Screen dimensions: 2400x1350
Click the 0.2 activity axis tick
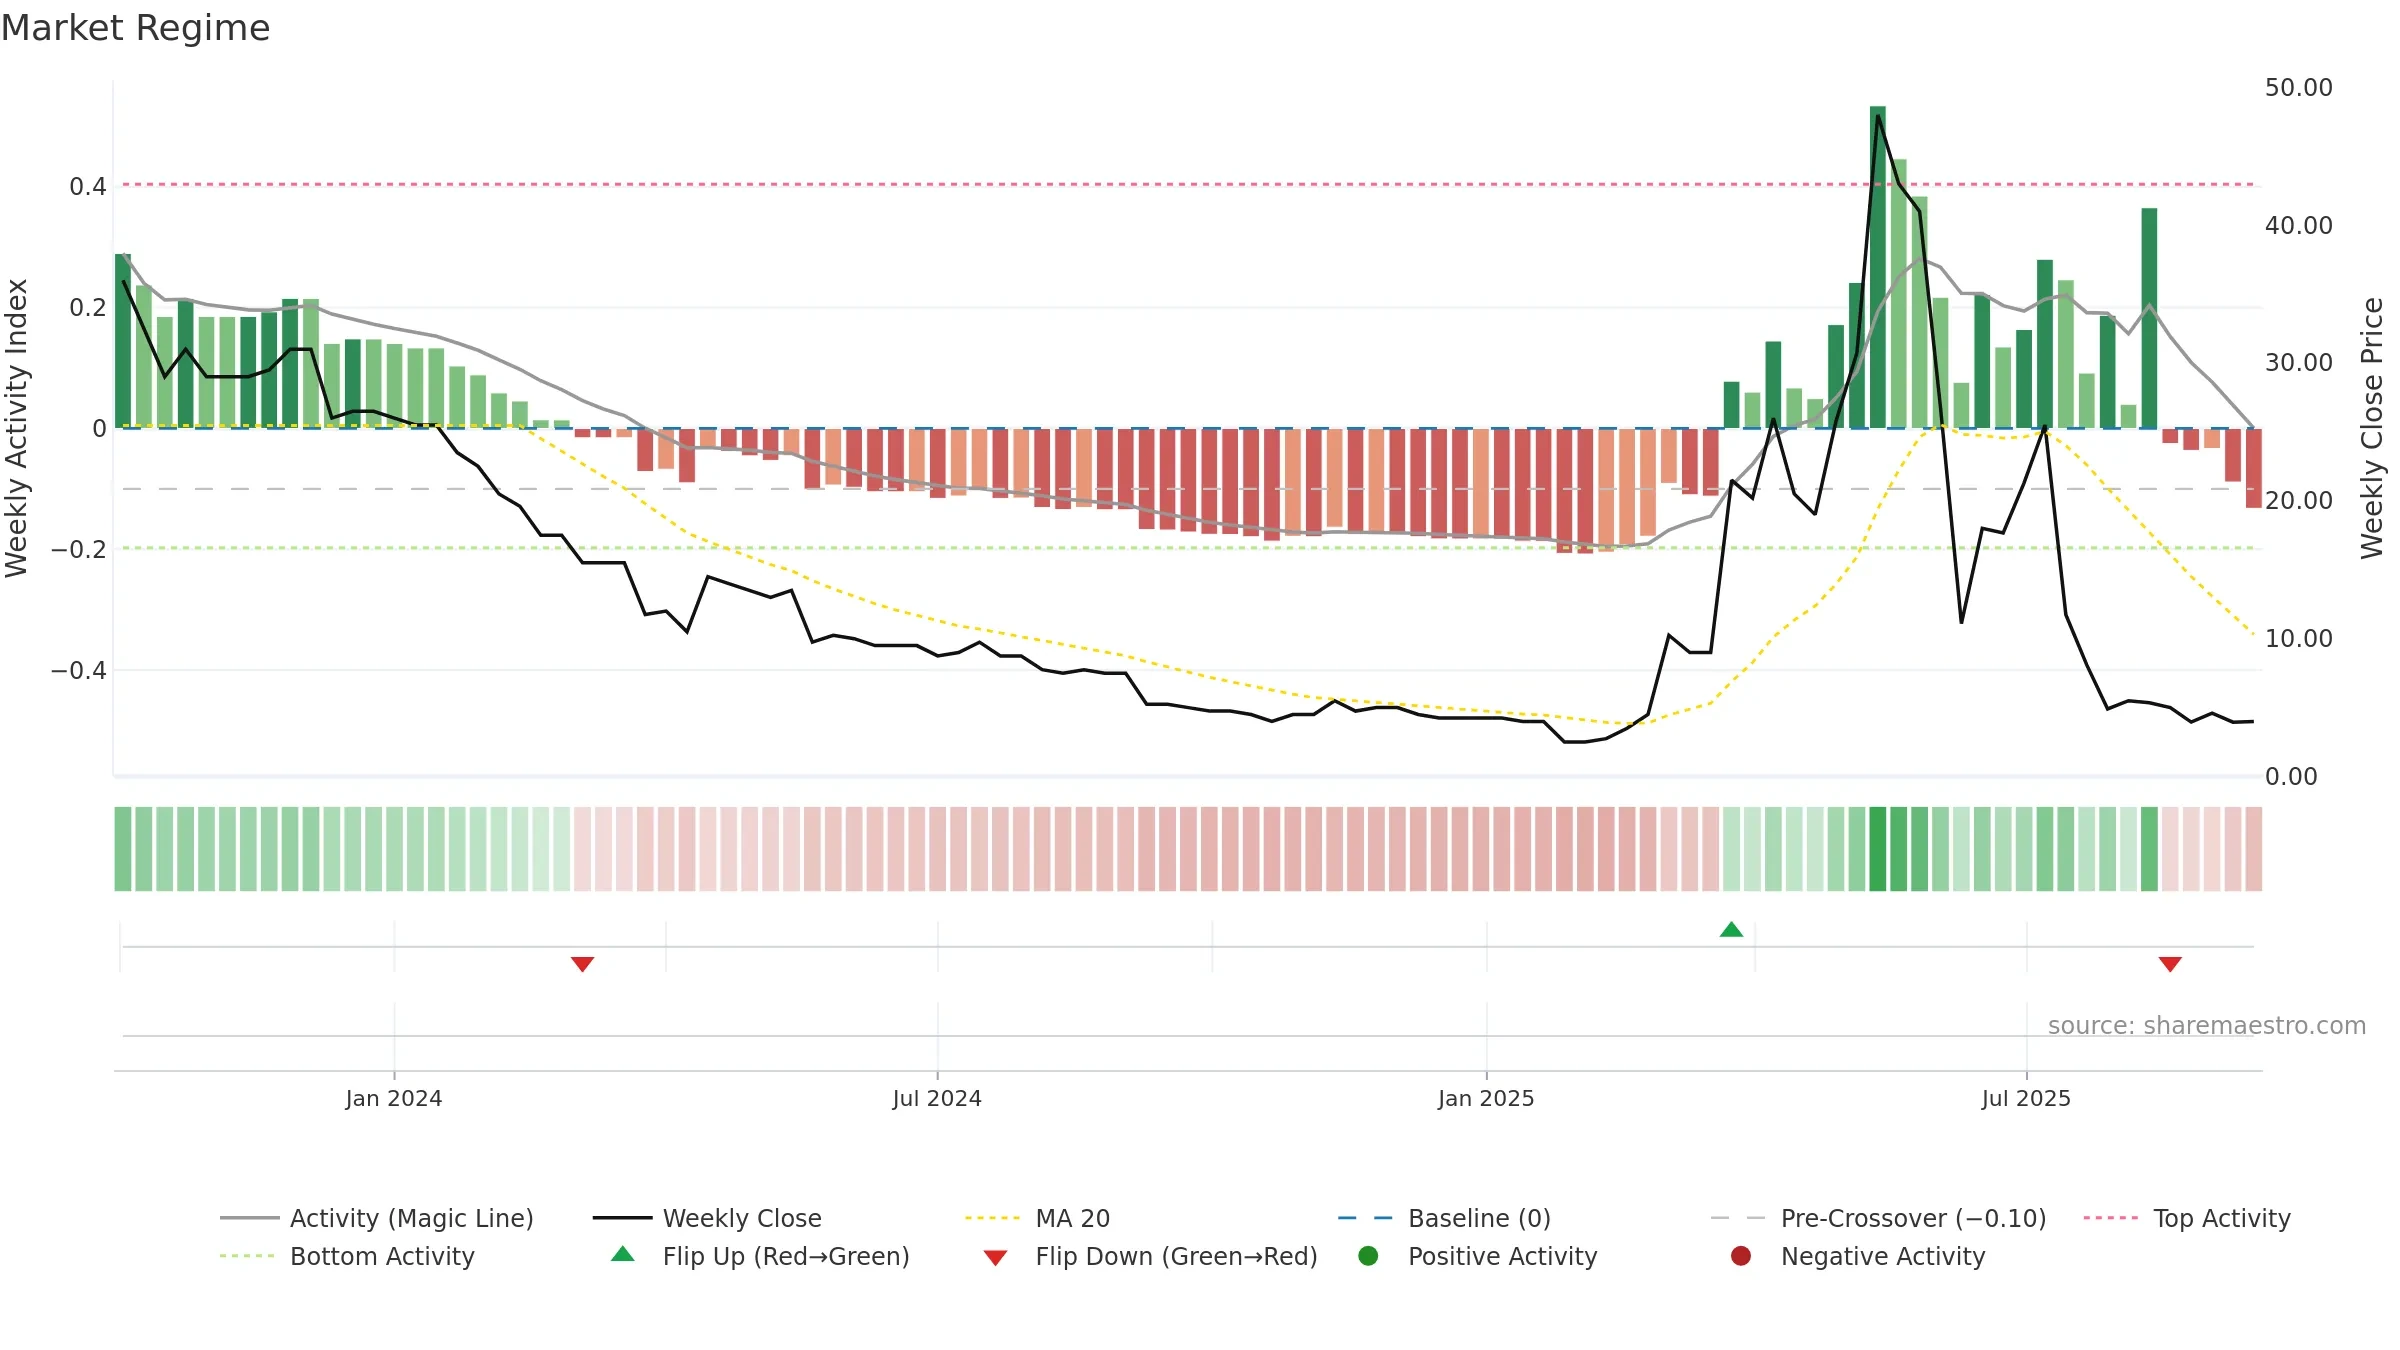pos(88,308)
